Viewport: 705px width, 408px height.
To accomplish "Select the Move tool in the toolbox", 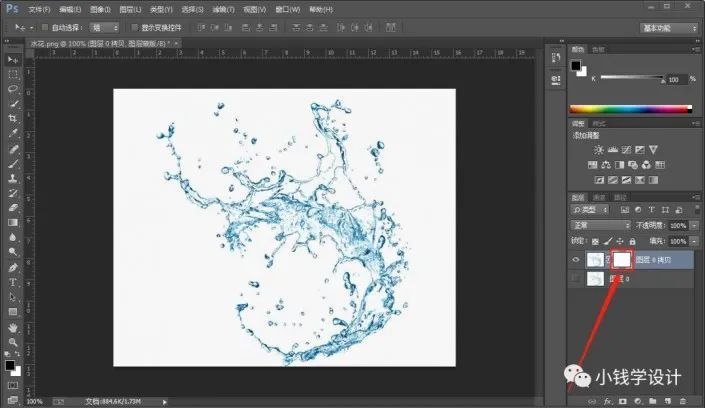I will point(13,60).
